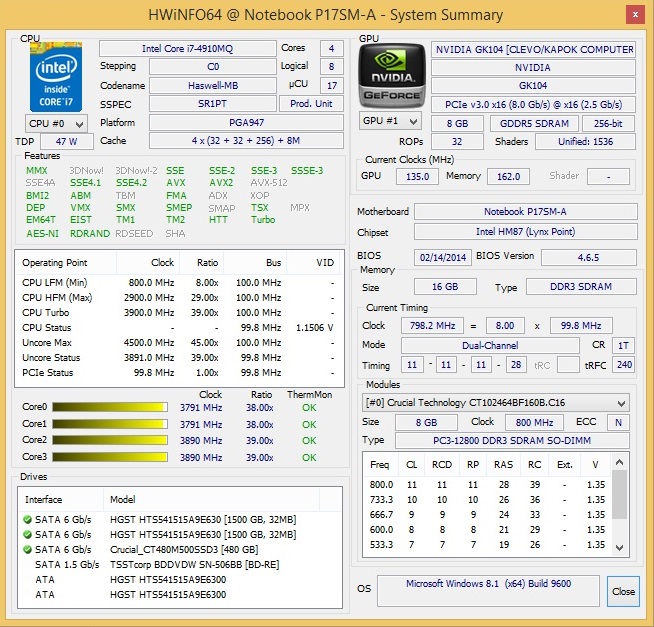Click Core2 clock value 3890 MHz
654x627 pixels.
pos(201,441)
